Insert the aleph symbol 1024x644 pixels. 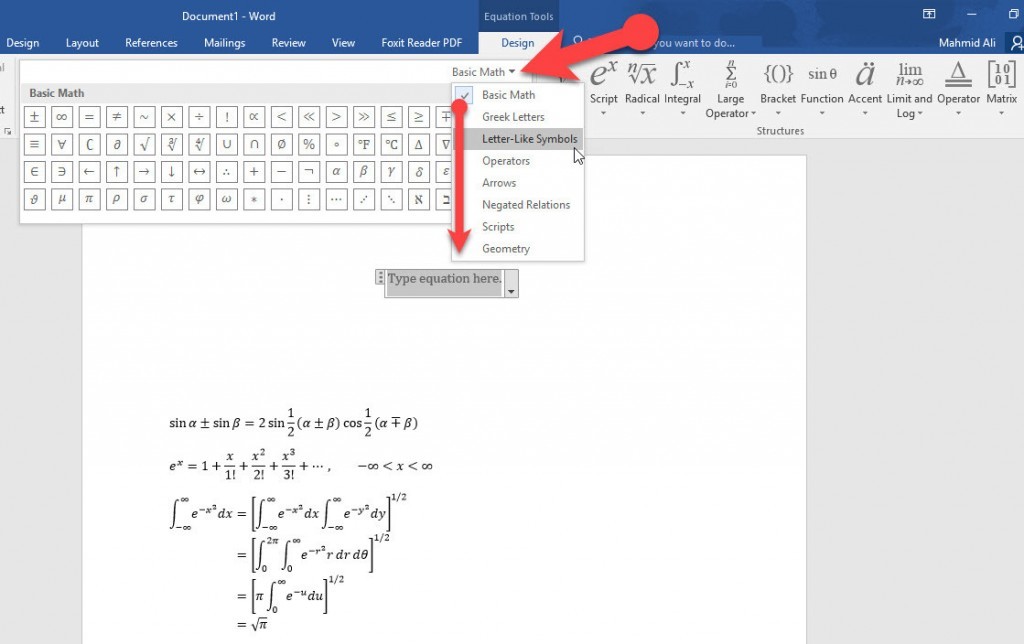coord(419,199)
